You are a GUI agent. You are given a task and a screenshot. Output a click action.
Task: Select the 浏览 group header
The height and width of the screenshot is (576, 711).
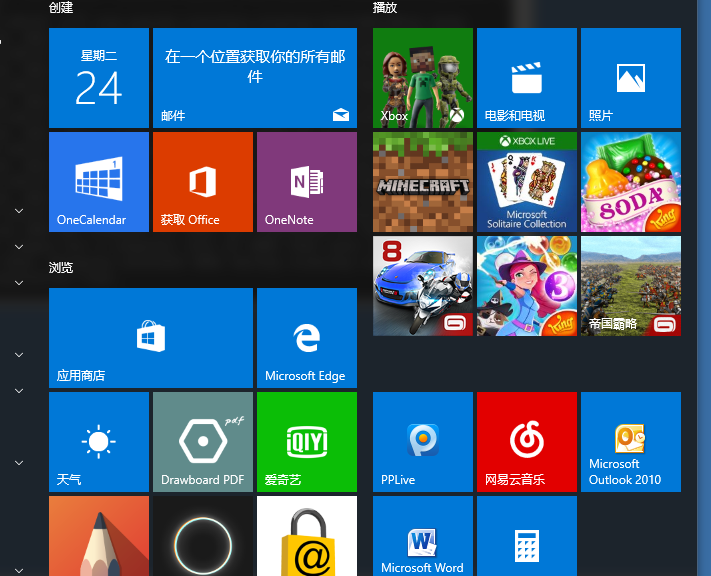point(61,267)
